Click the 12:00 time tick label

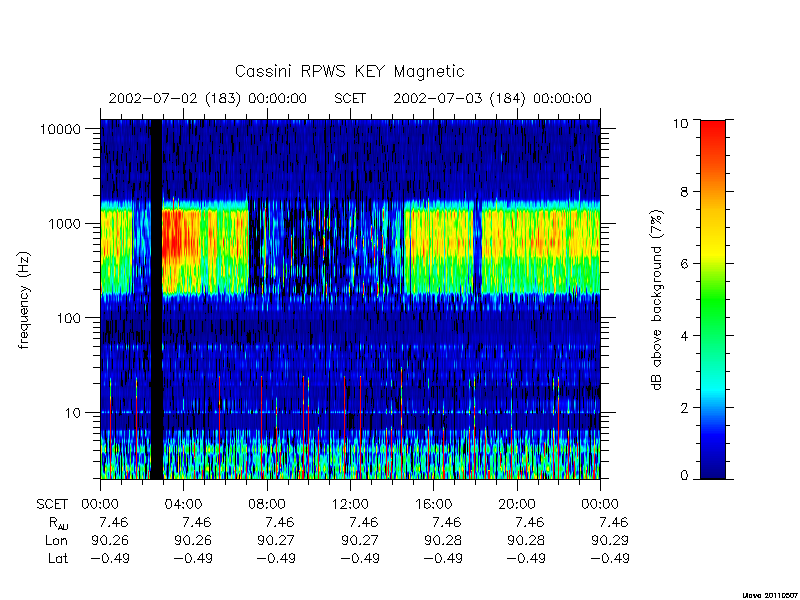click(x=350, y=505)
